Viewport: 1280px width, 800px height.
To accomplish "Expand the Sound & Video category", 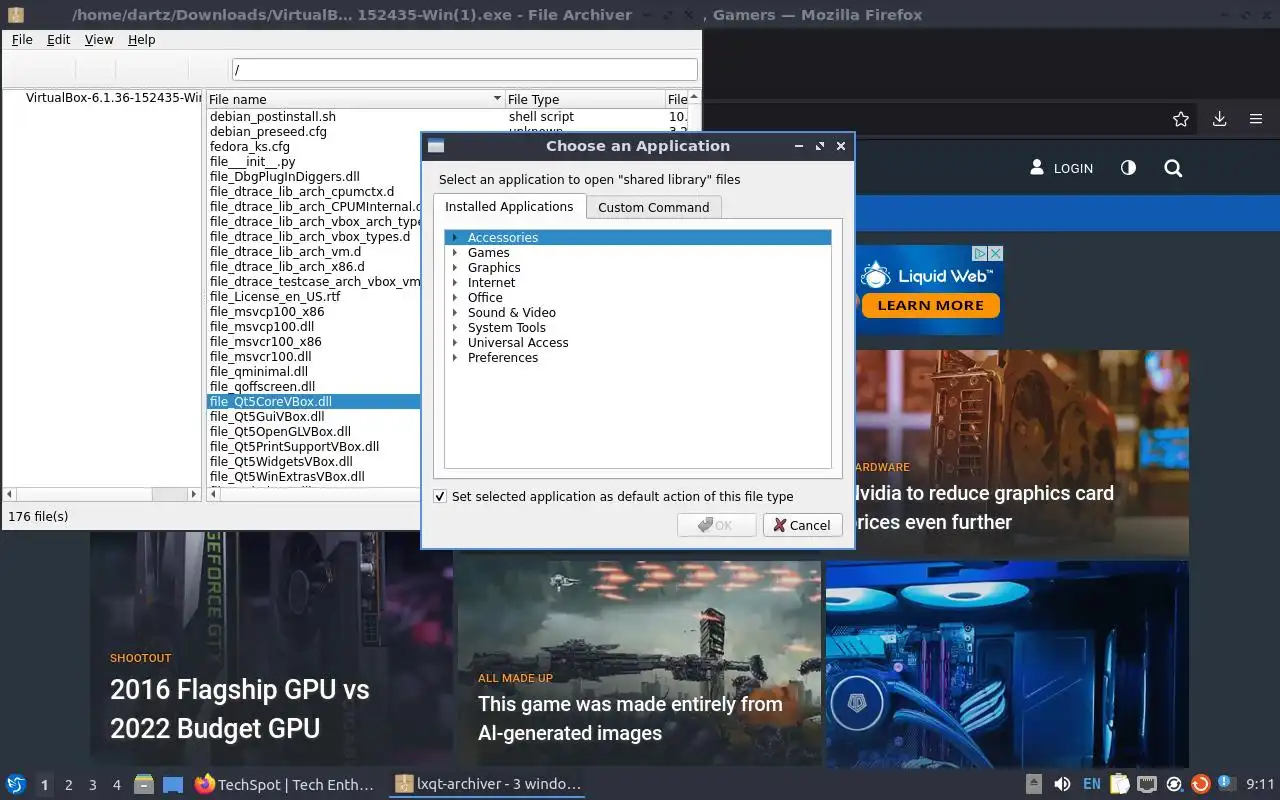I will click(x=454, y=312).
